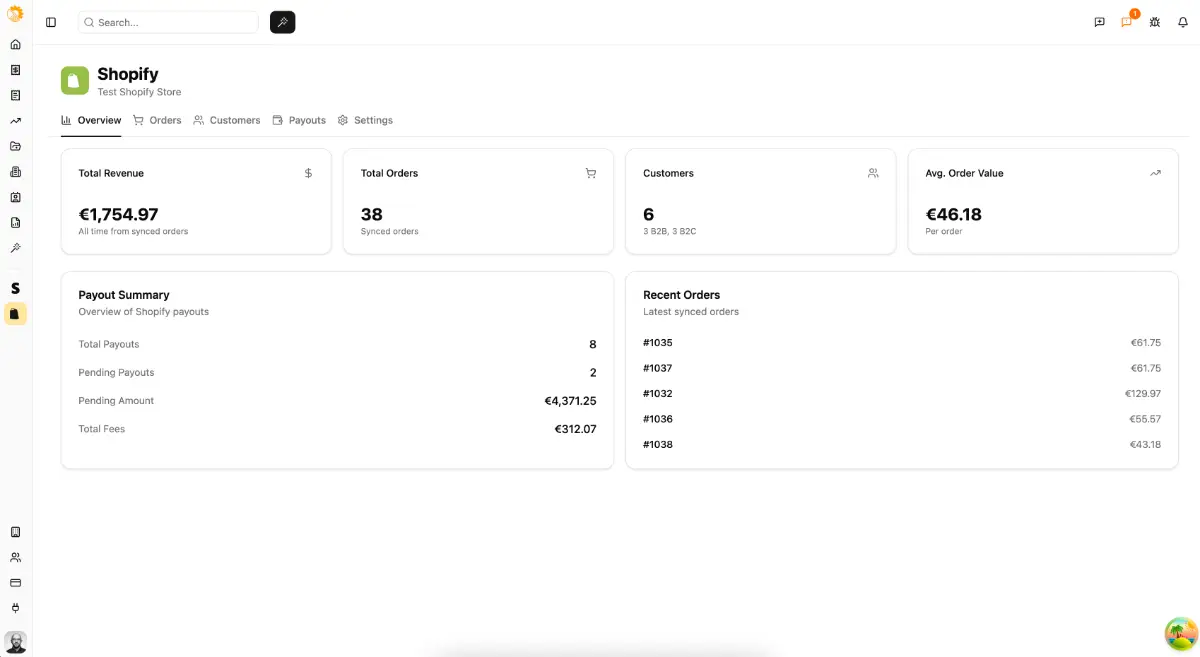Click the plug integrations icon in sidebar
This screenshot has height=657, width=1200.
coord(15,608)
